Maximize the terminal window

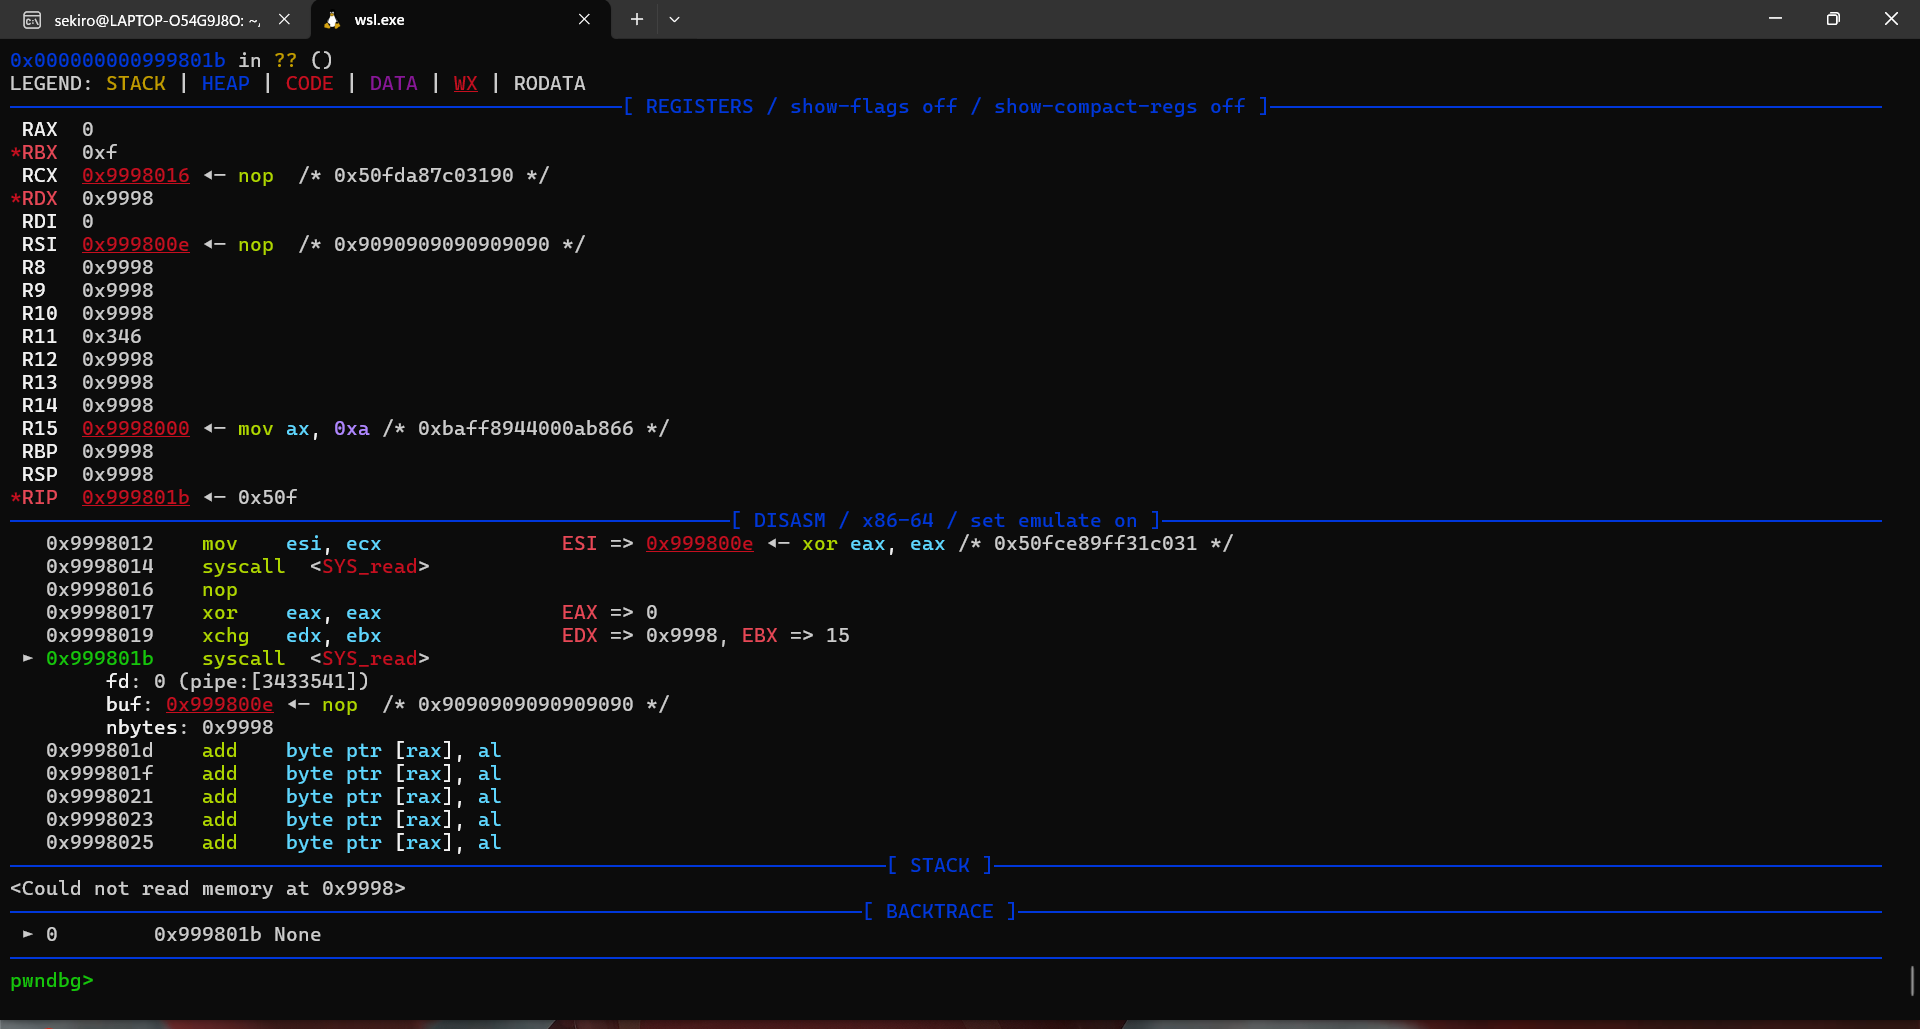1833,19
